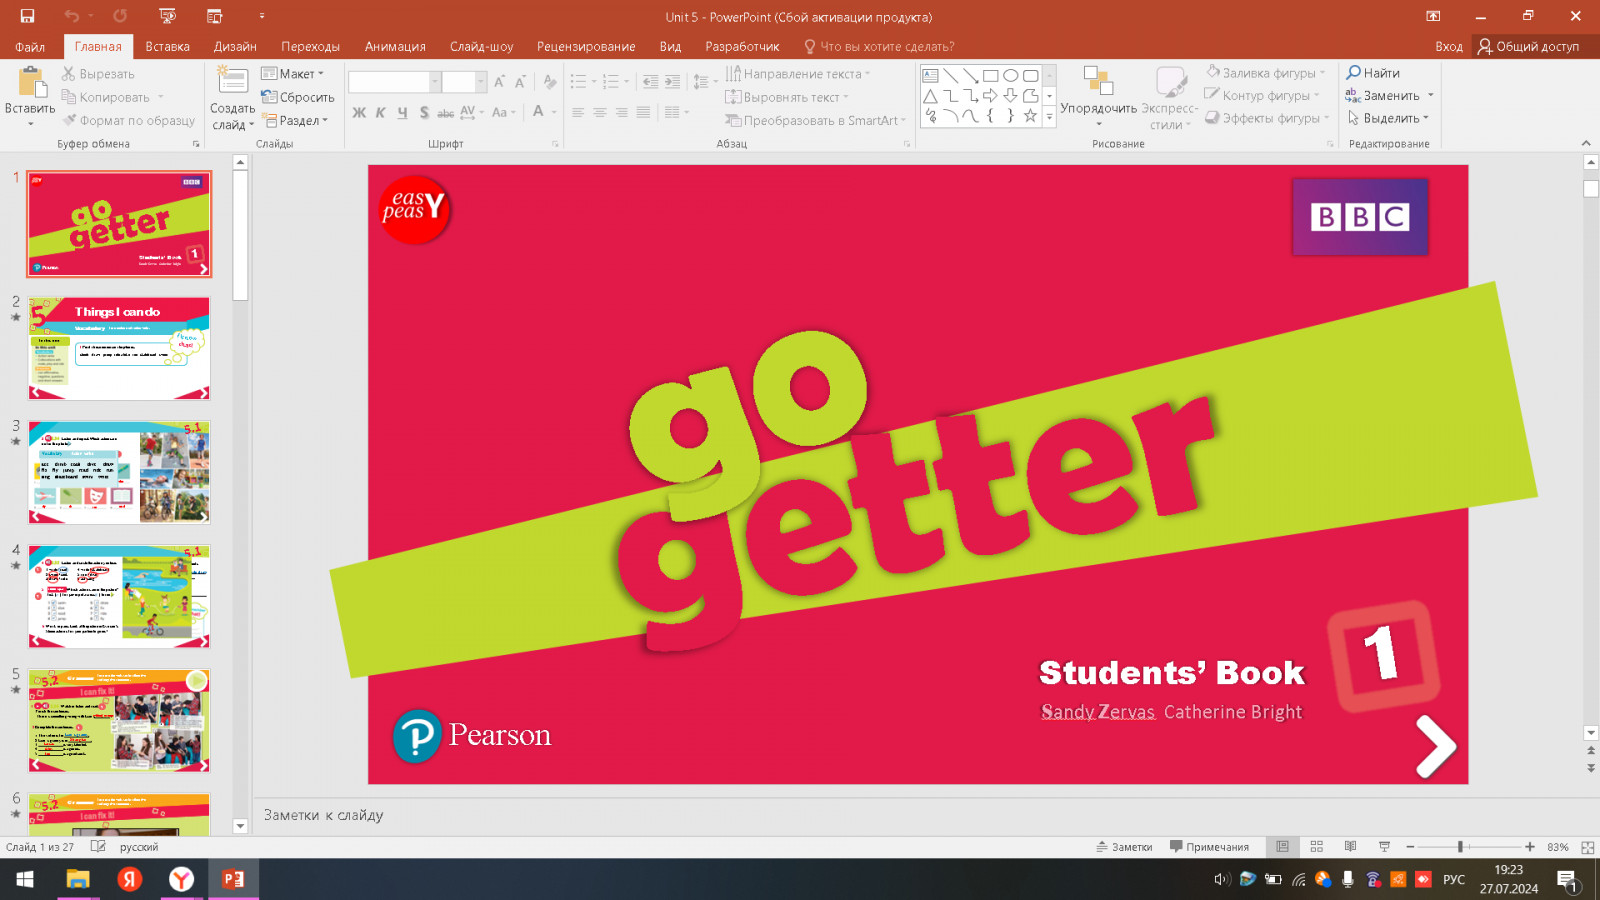Justify the paragraph text
Viewport: 1600px width, 900px height.
click(x=643, y=113)
